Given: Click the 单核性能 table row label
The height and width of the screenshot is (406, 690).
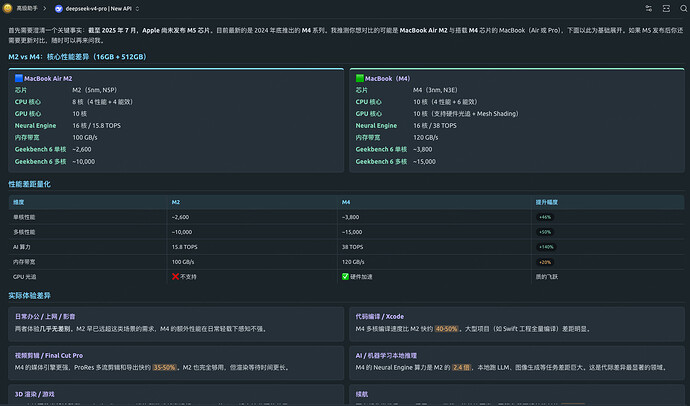Looking at the screenshot, I should point(24,217).
